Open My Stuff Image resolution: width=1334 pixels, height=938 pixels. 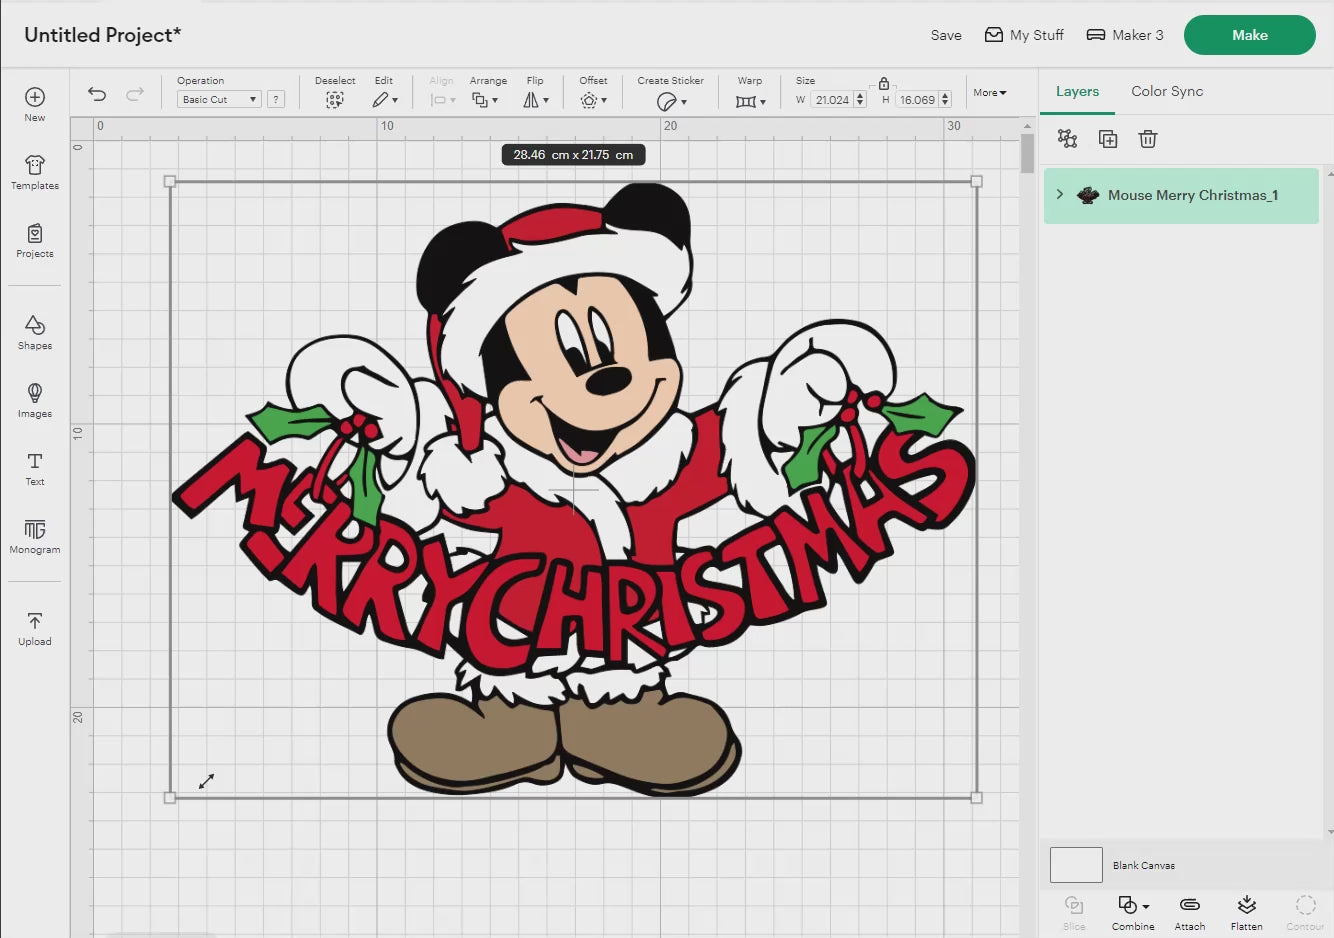tap(1024, 35)
